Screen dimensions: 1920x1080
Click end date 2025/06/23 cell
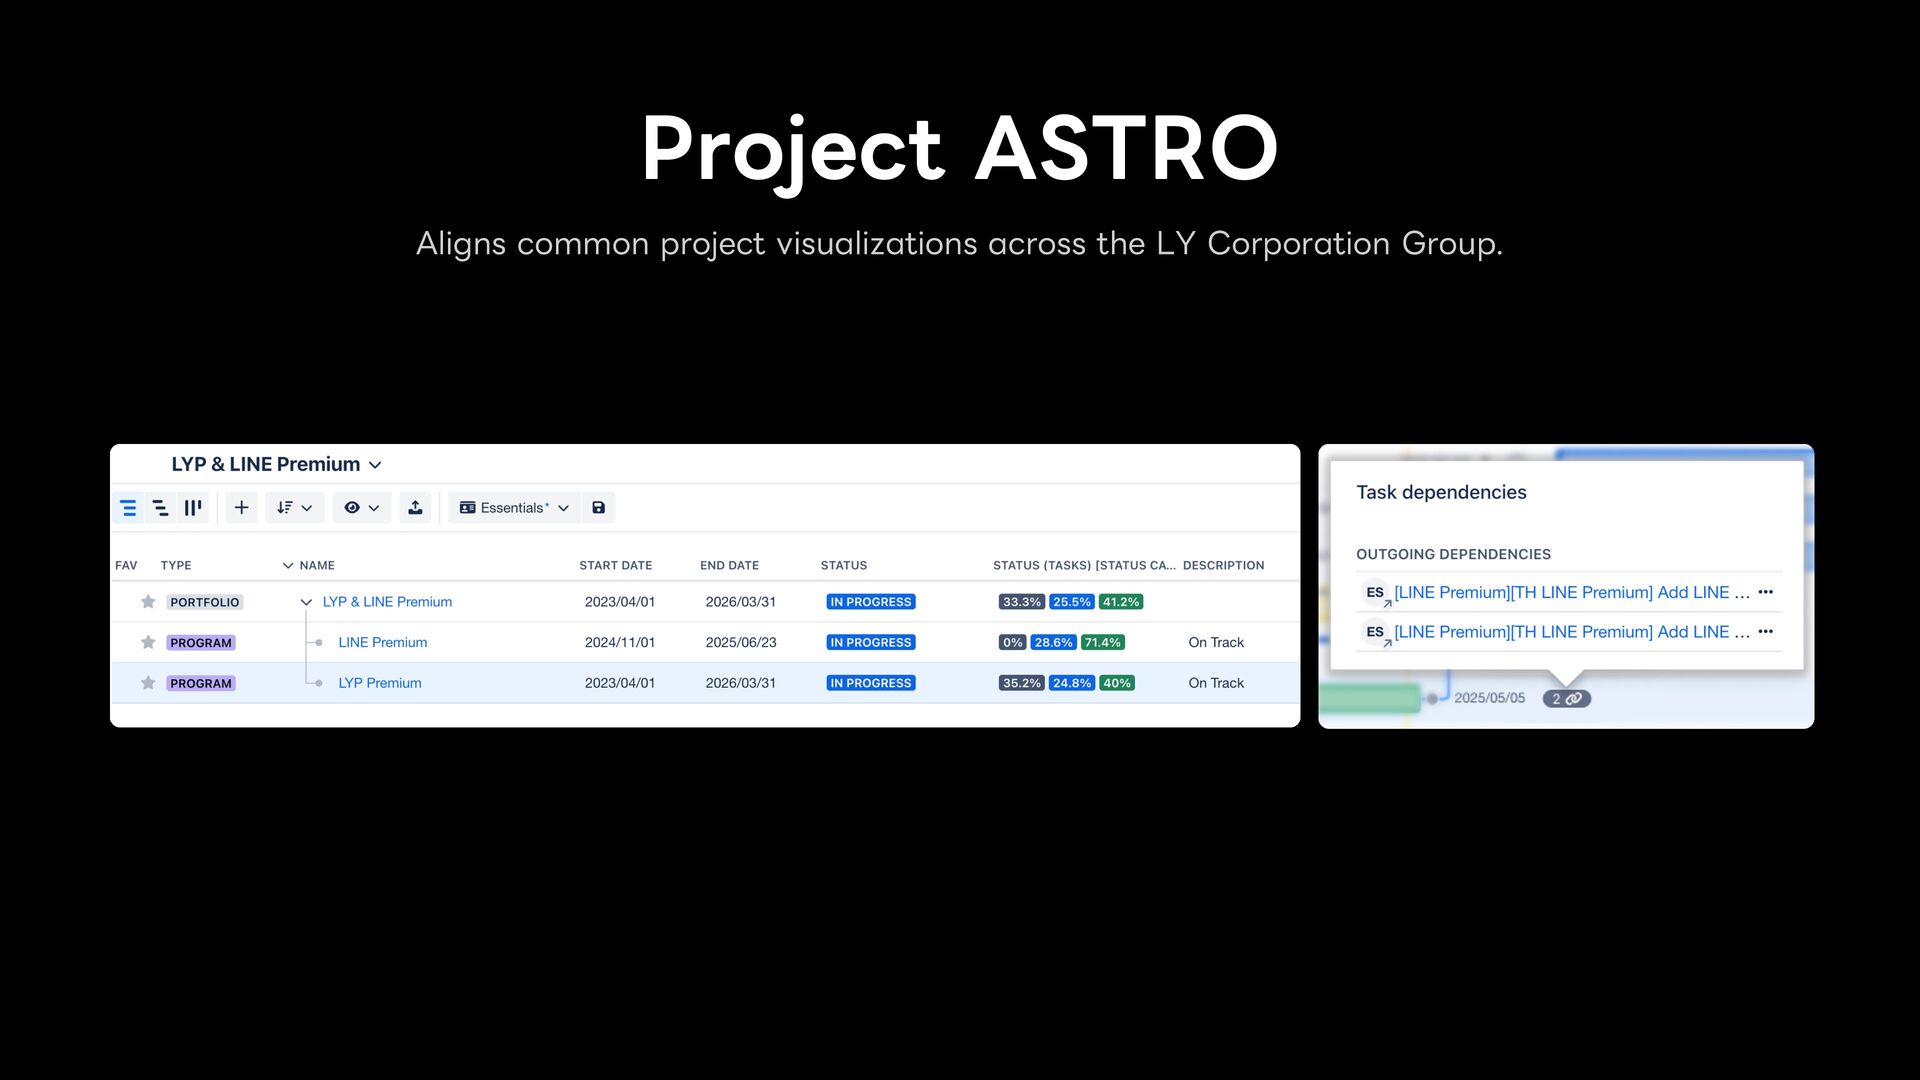tap(741, 643)
